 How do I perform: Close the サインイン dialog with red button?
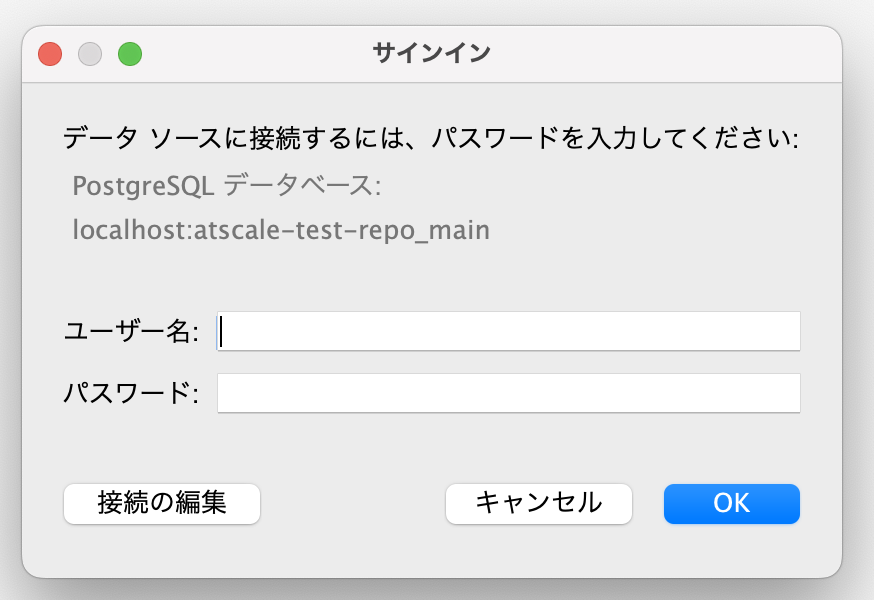(x=50, y=53)
